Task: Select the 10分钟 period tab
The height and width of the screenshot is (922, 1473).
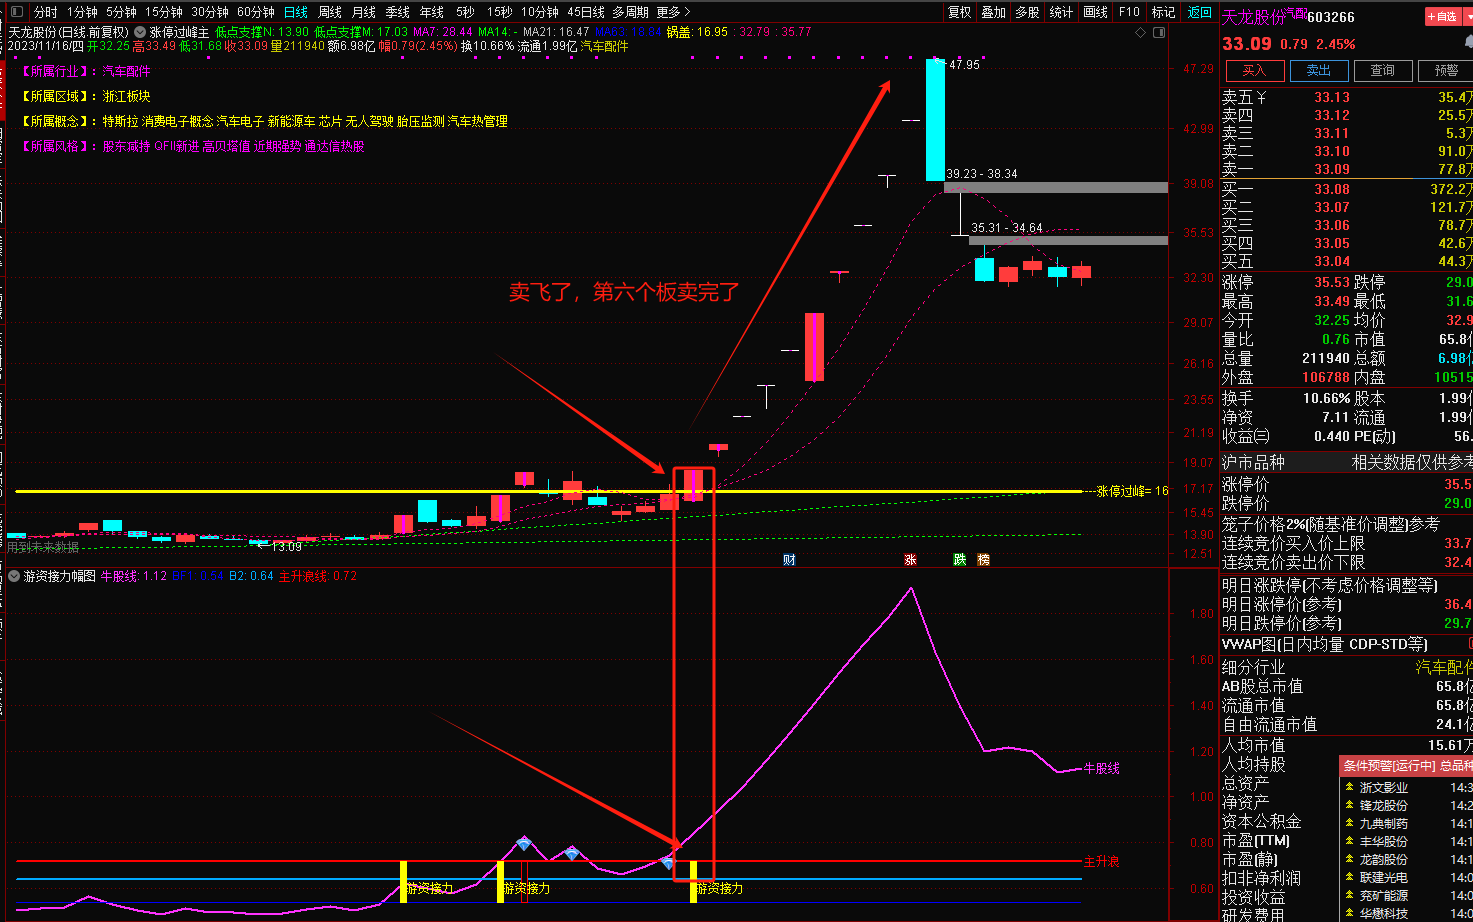Action: tap(540, 12)
